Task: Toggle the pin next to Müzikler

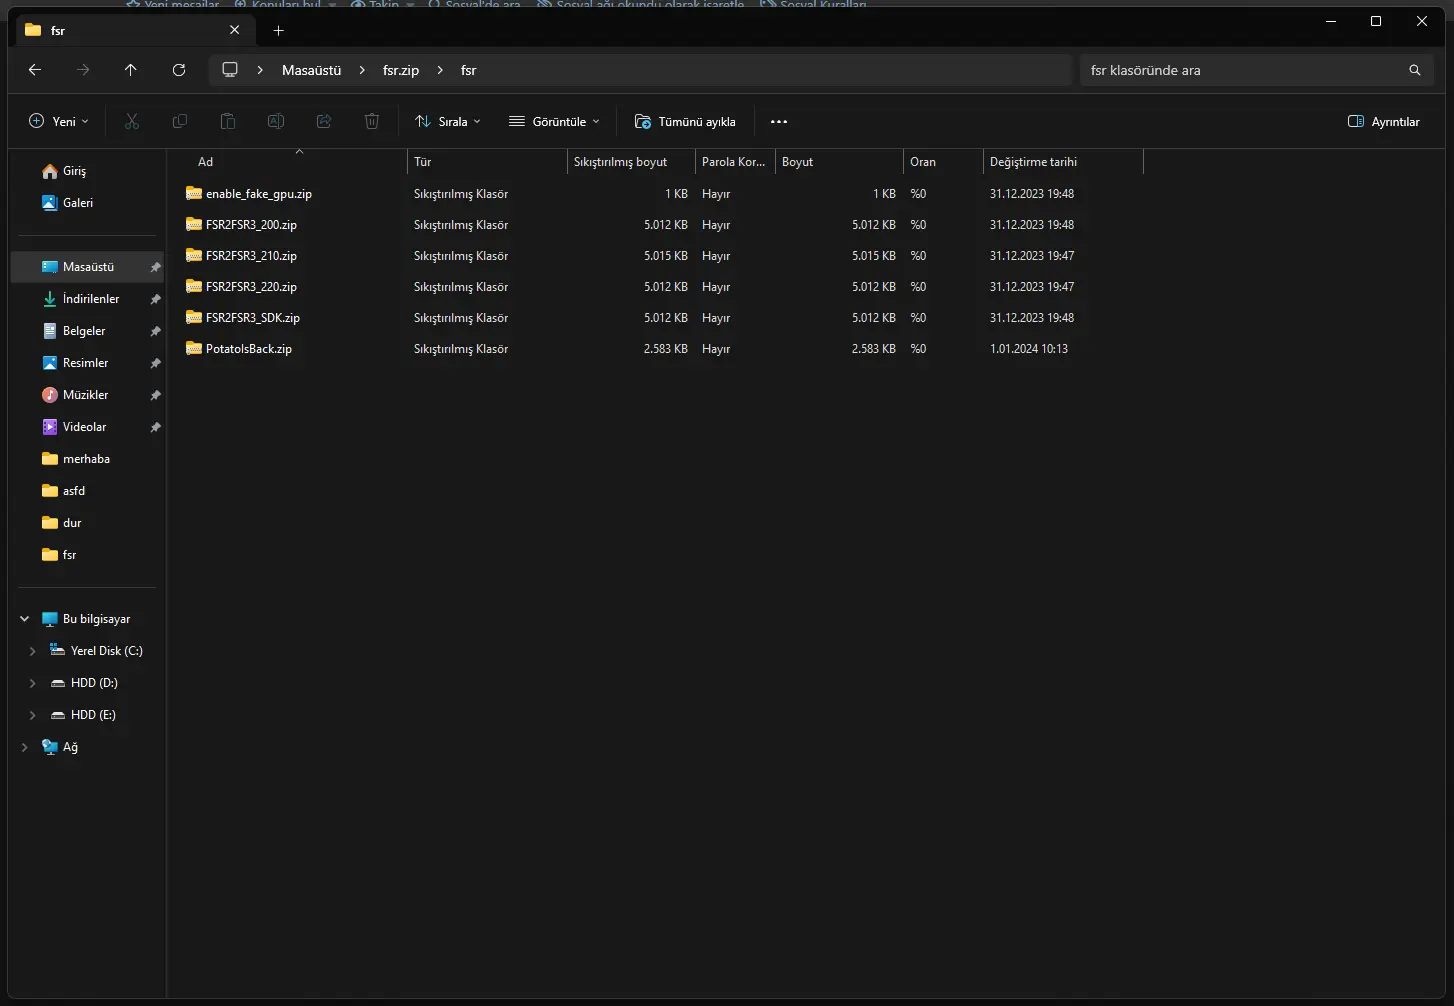Action: pyautogui.click(x=155, y=395)
